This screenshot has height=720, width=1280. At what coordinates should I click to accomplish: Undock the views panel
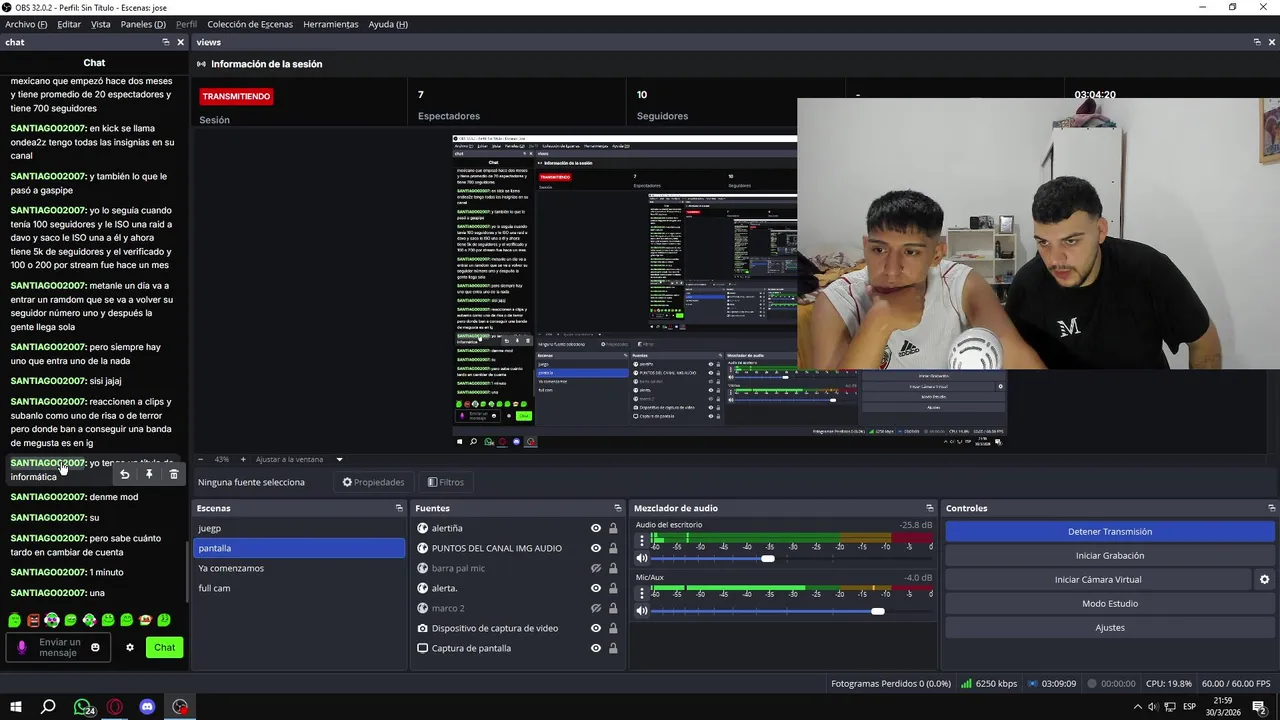(x=1257, y=42)
